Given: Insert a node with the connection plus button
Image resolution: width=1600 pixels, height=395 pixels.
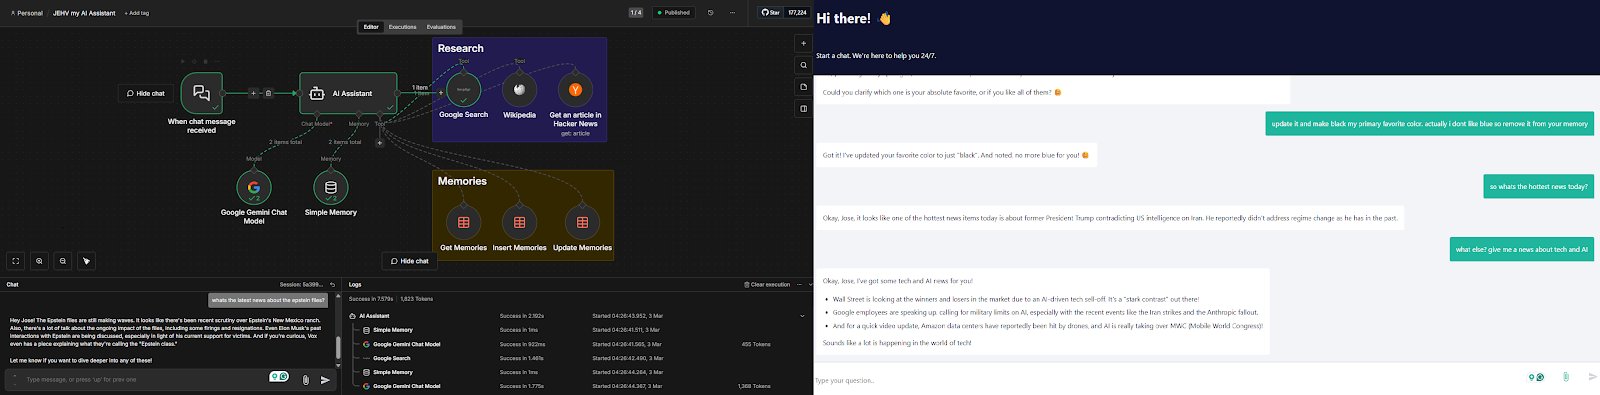Looking at the screenshot, I should [253, 93].
